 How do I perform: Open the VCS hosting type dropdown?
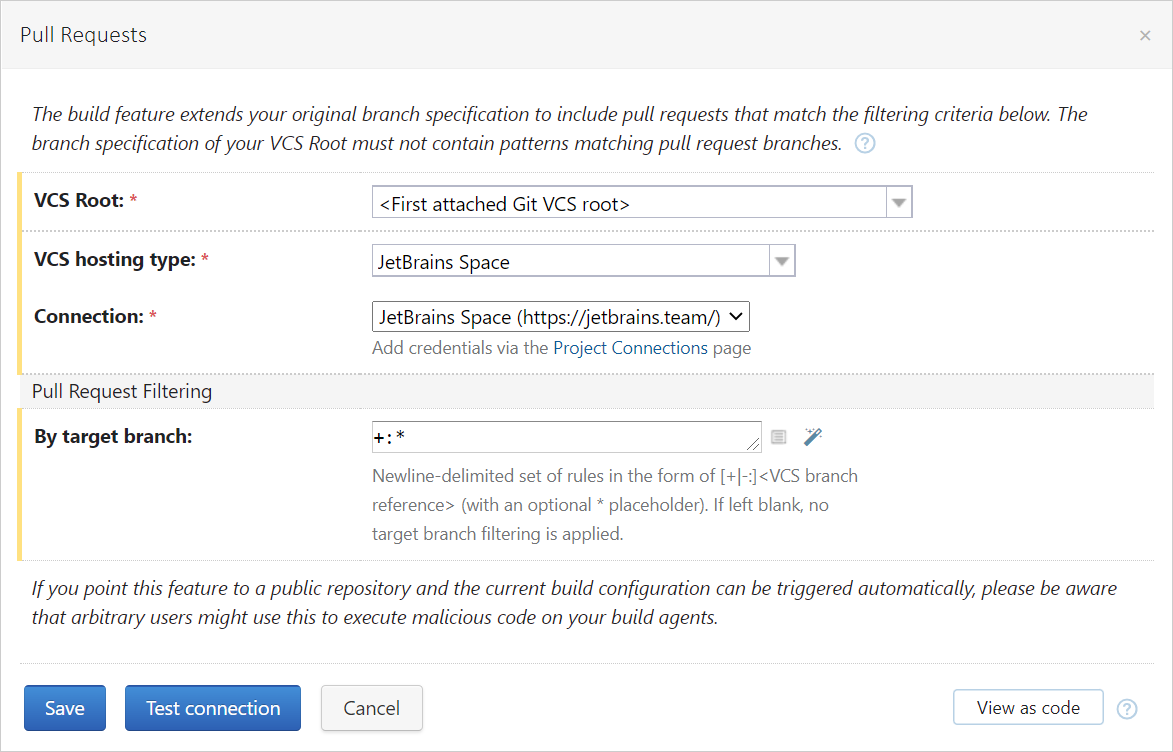(781, 259)
